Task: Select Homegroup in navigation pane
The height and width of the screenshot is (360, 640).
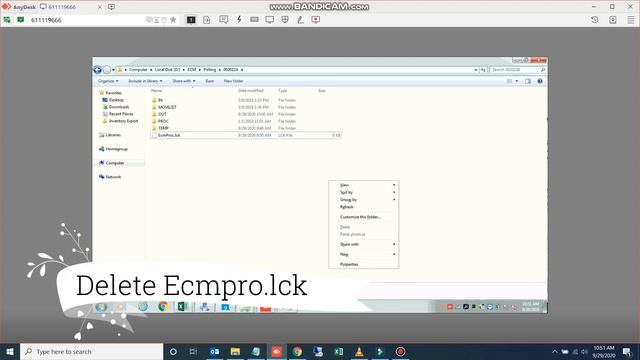Action: coord(116,149)
